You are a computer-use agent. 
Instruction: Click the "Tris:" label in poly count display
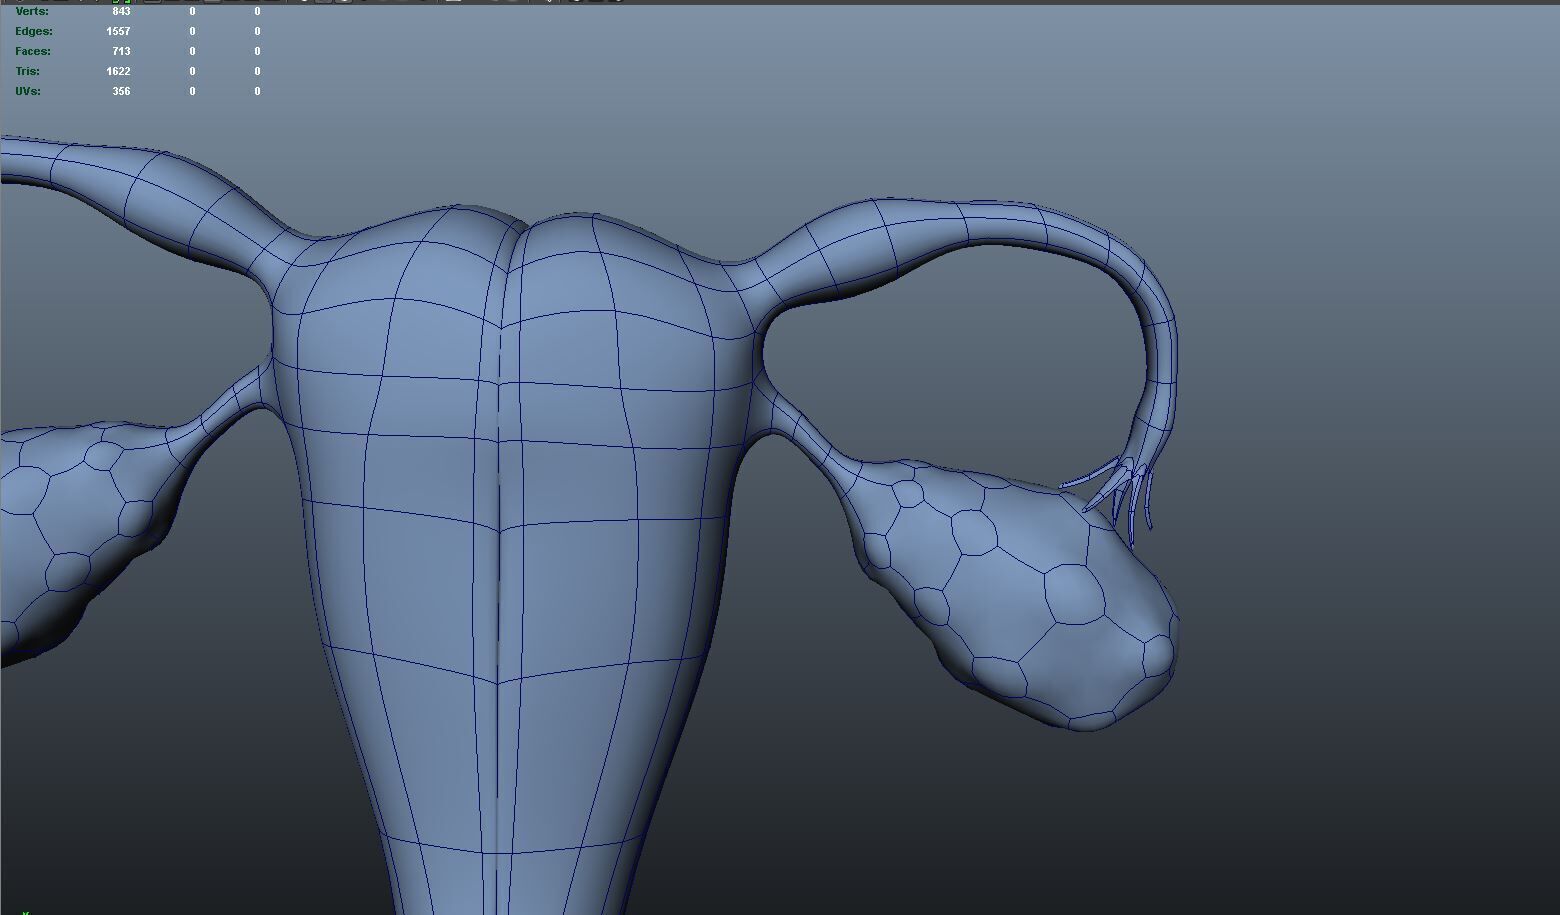[28, 71]
